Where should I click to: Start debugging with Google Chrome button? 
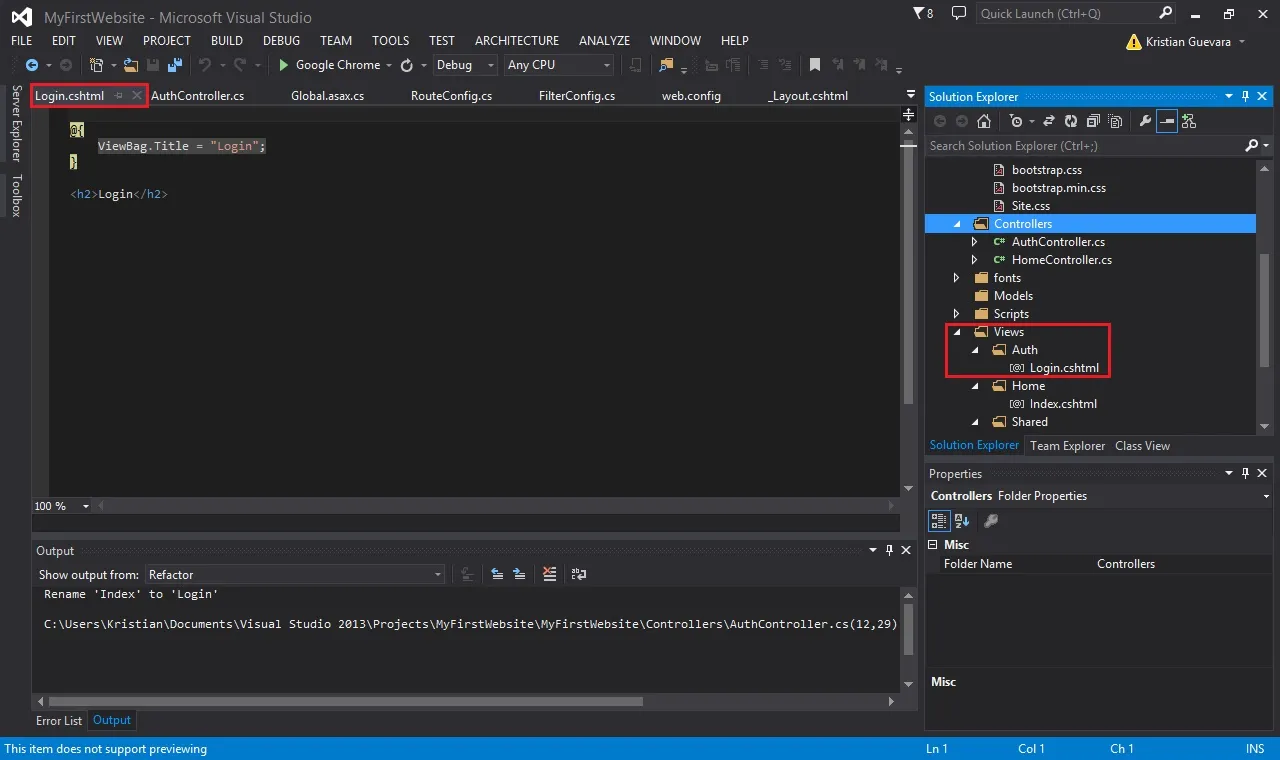[x=330, y=65]
